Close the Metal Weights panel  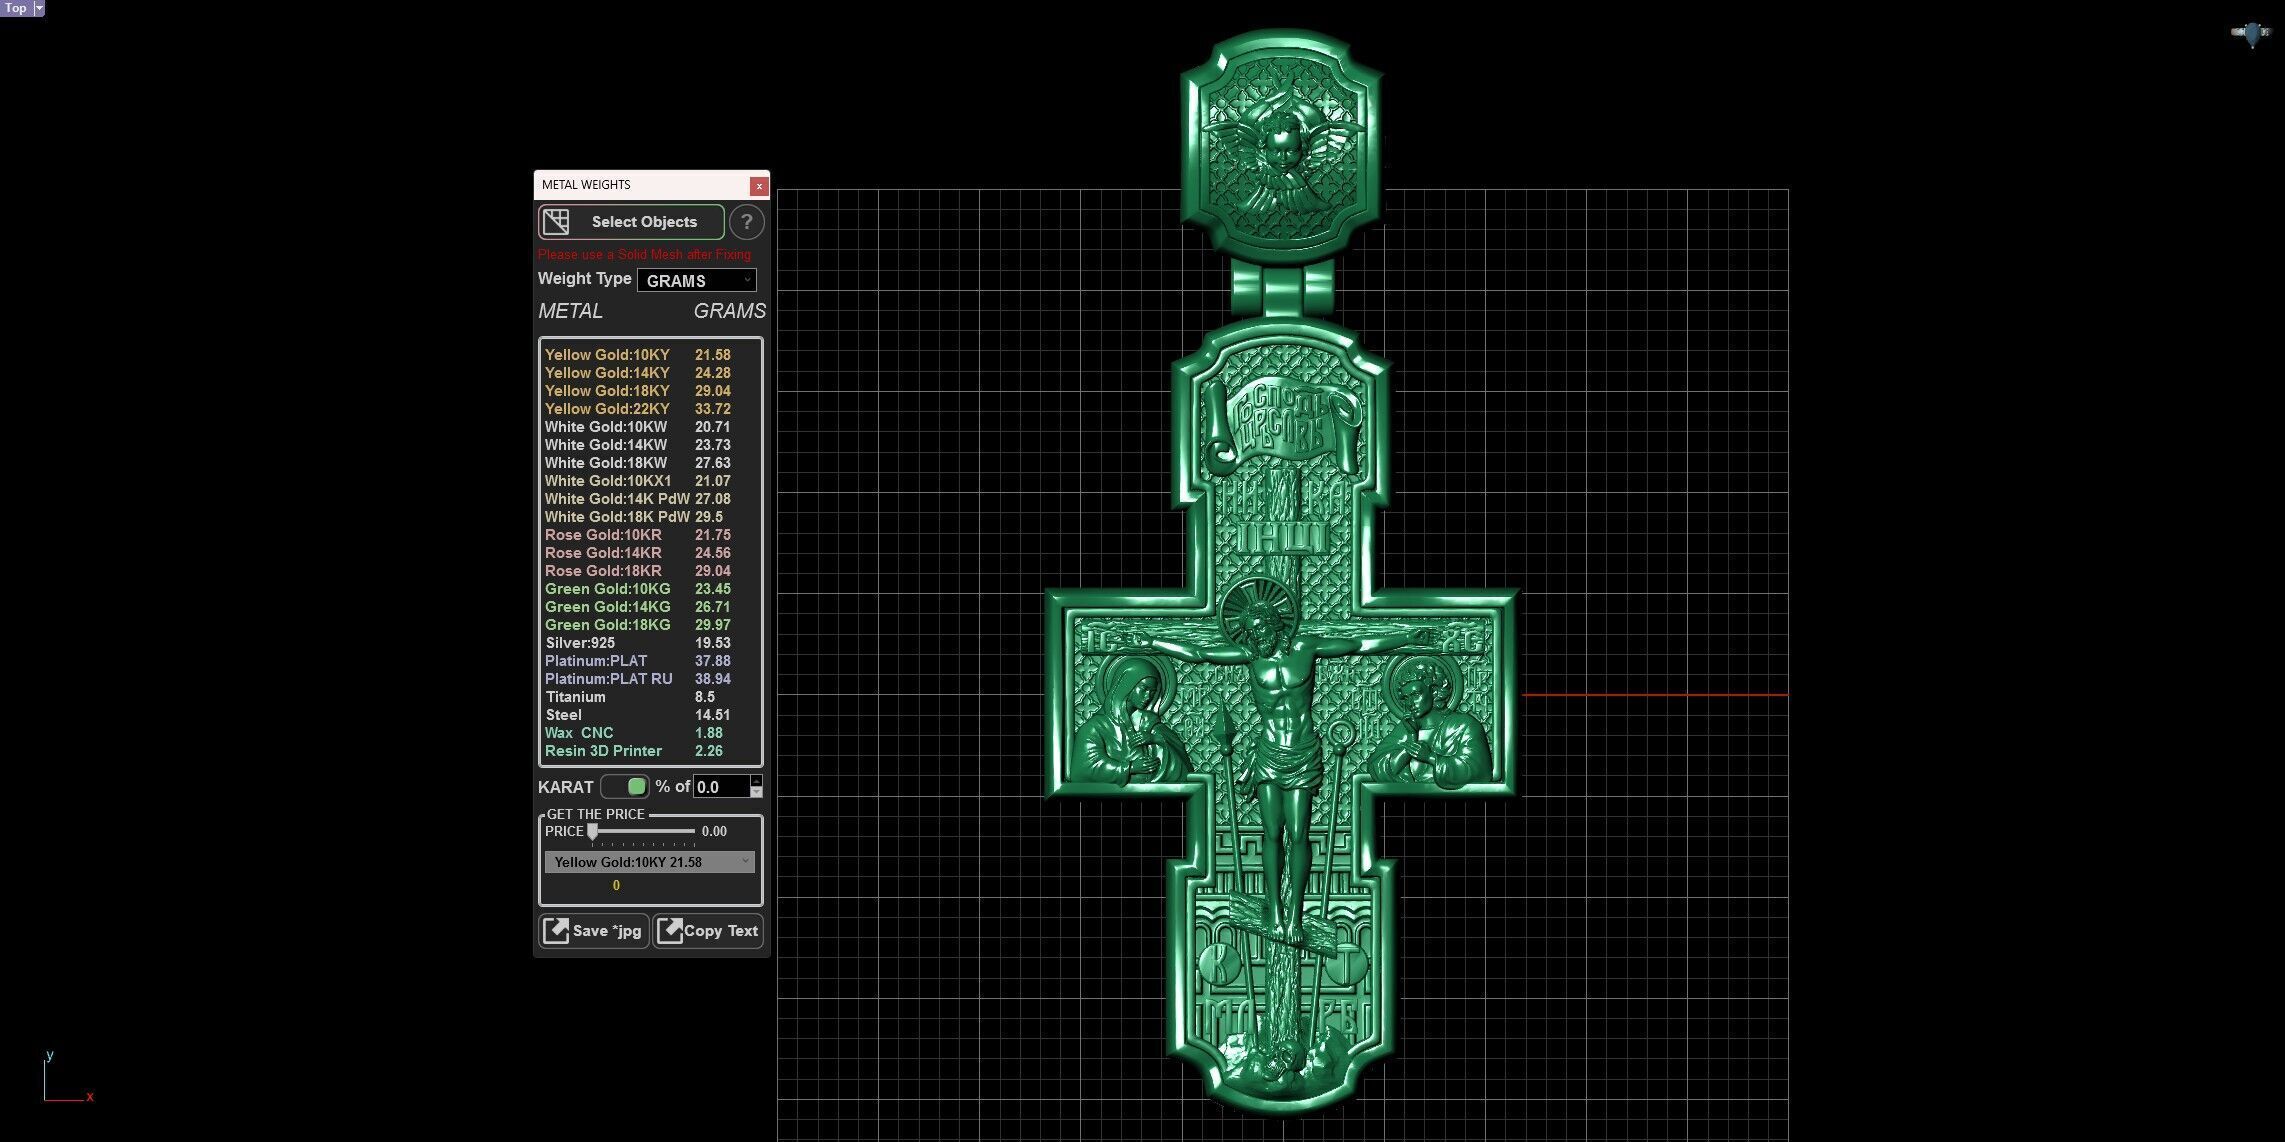759,186
